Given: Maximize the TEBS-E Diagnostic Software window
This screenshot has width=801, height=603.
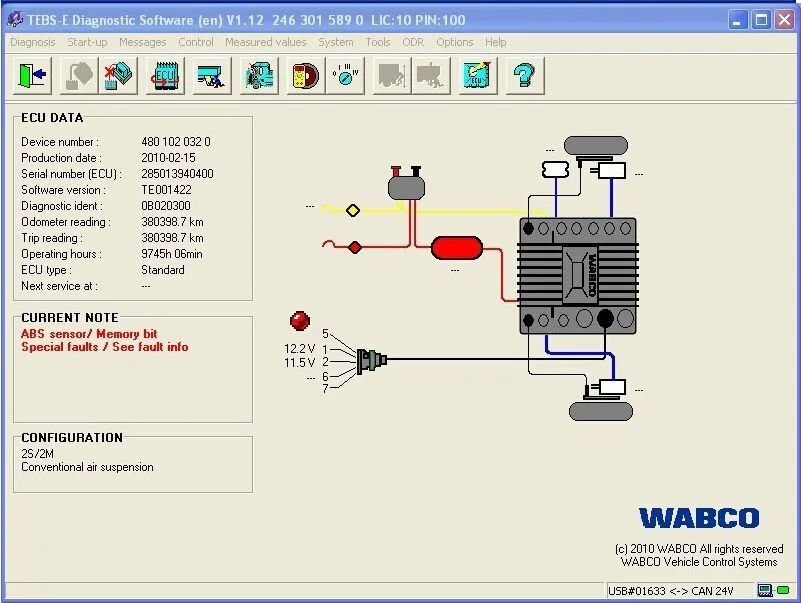Looking at the screenshot, I should [x=761, y=20].
